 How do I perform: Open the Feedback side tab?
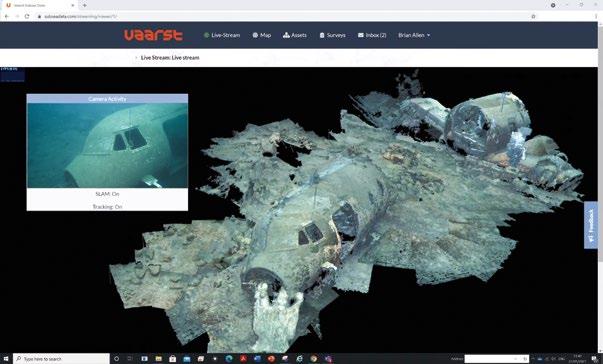pyautogui.click(x=591, y=225)
